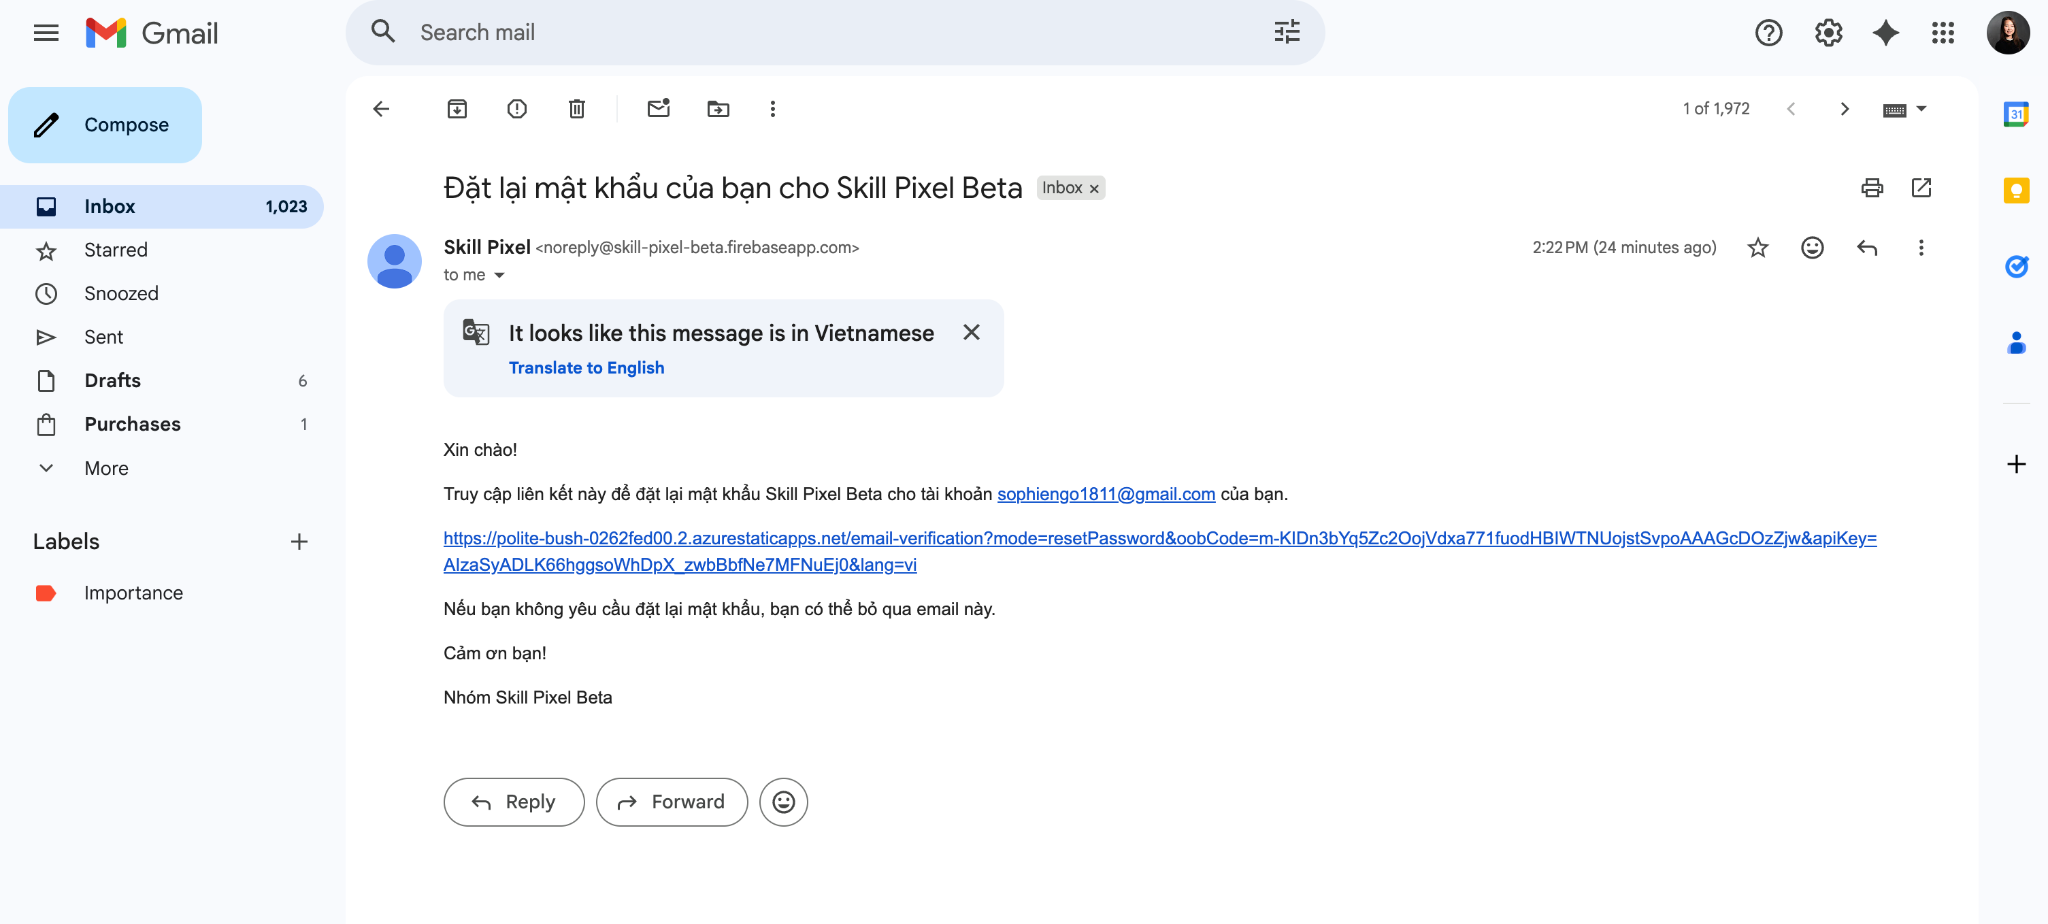Image resolution: width=2048 pixels, height=924 pixels.
Task: Star the Skill Pixel message
Action: click(1758, 248)
